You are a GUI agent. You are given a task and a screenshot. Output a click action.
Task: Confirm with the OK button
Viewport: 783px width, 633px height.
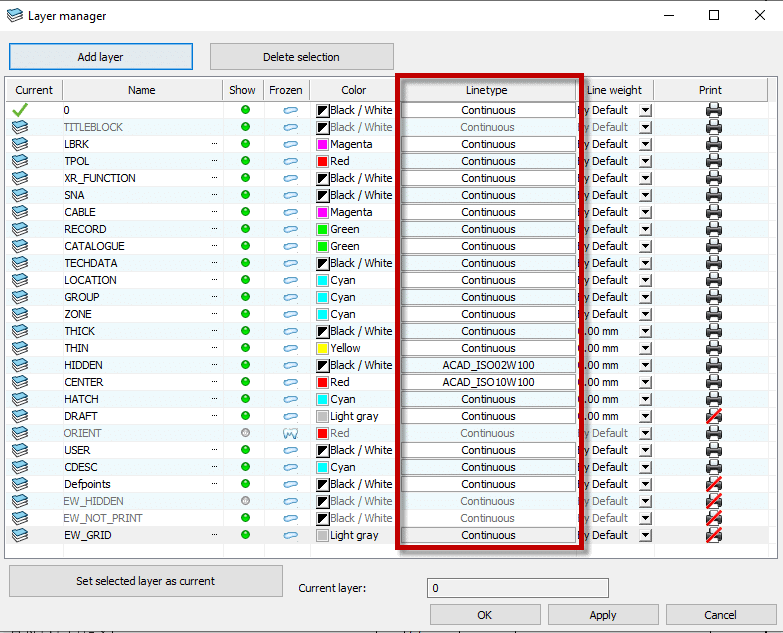coord(485,615)
